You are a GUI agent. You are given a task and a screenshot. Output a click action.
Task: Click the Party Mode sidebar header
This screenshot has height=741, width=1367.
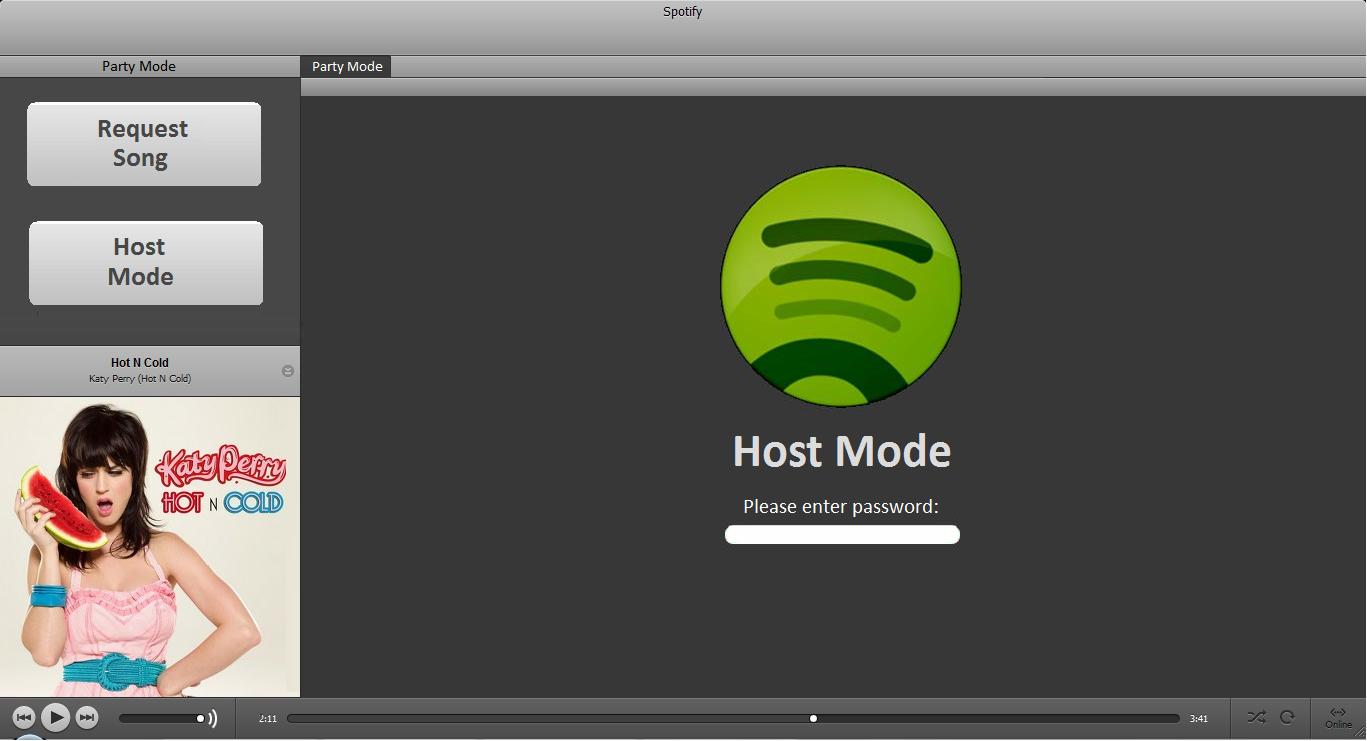[138, 66]
